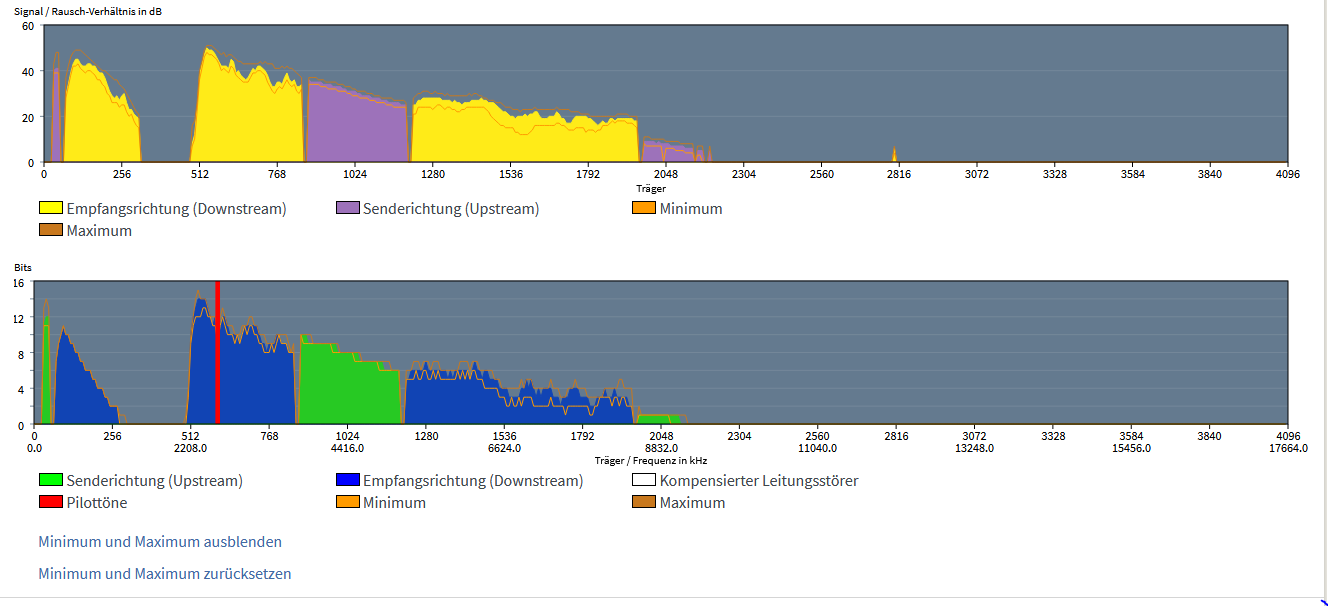This screenshot has height=606, width=1328.
Task: Click yellow Empfangsrichtung (Downstream) legend swatch
Action: tap(51, 209)
